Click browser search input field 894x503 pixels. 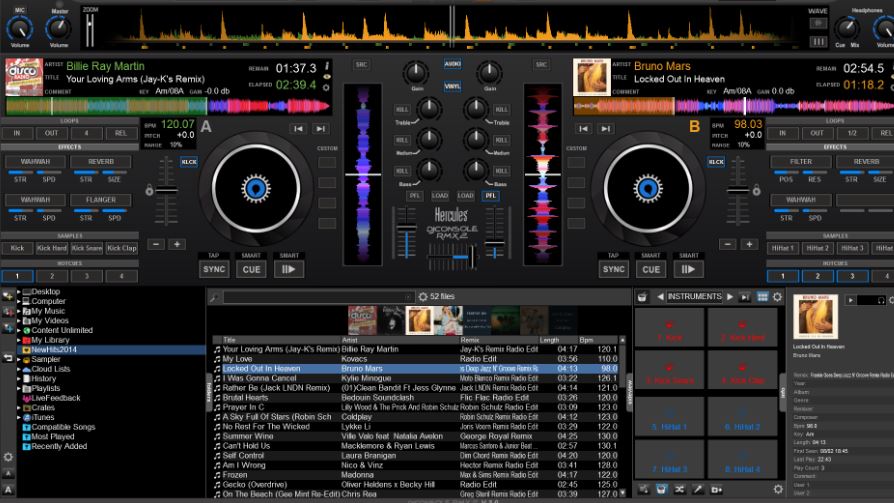[319, 297]
